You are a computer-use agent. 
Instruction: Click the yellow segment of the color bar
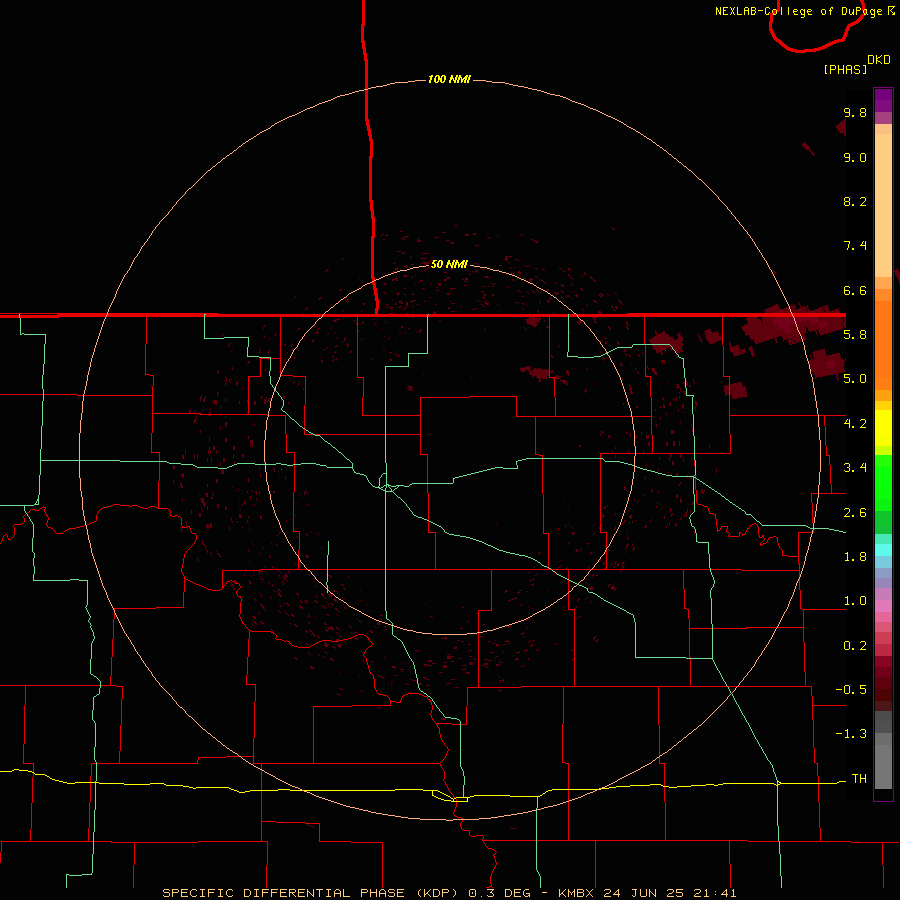click(883, 428)
